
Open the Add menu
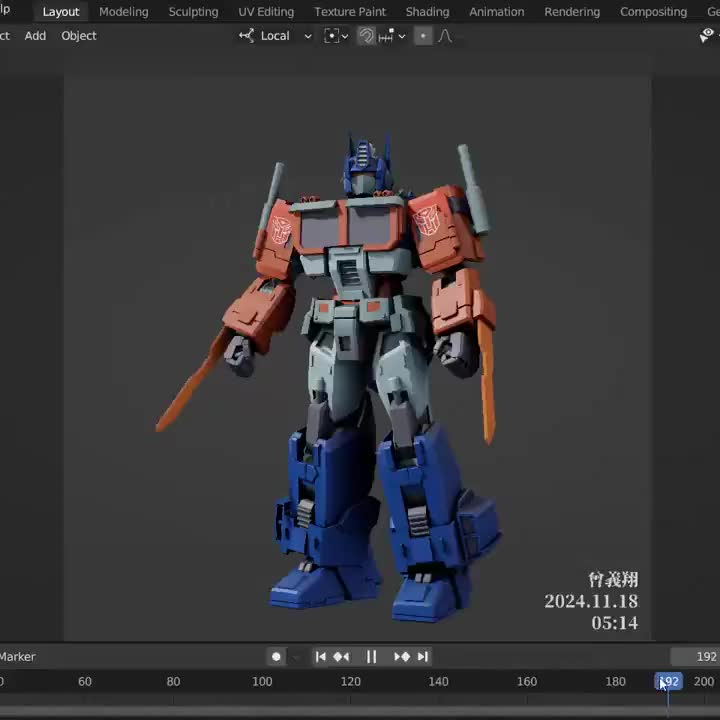35,36
